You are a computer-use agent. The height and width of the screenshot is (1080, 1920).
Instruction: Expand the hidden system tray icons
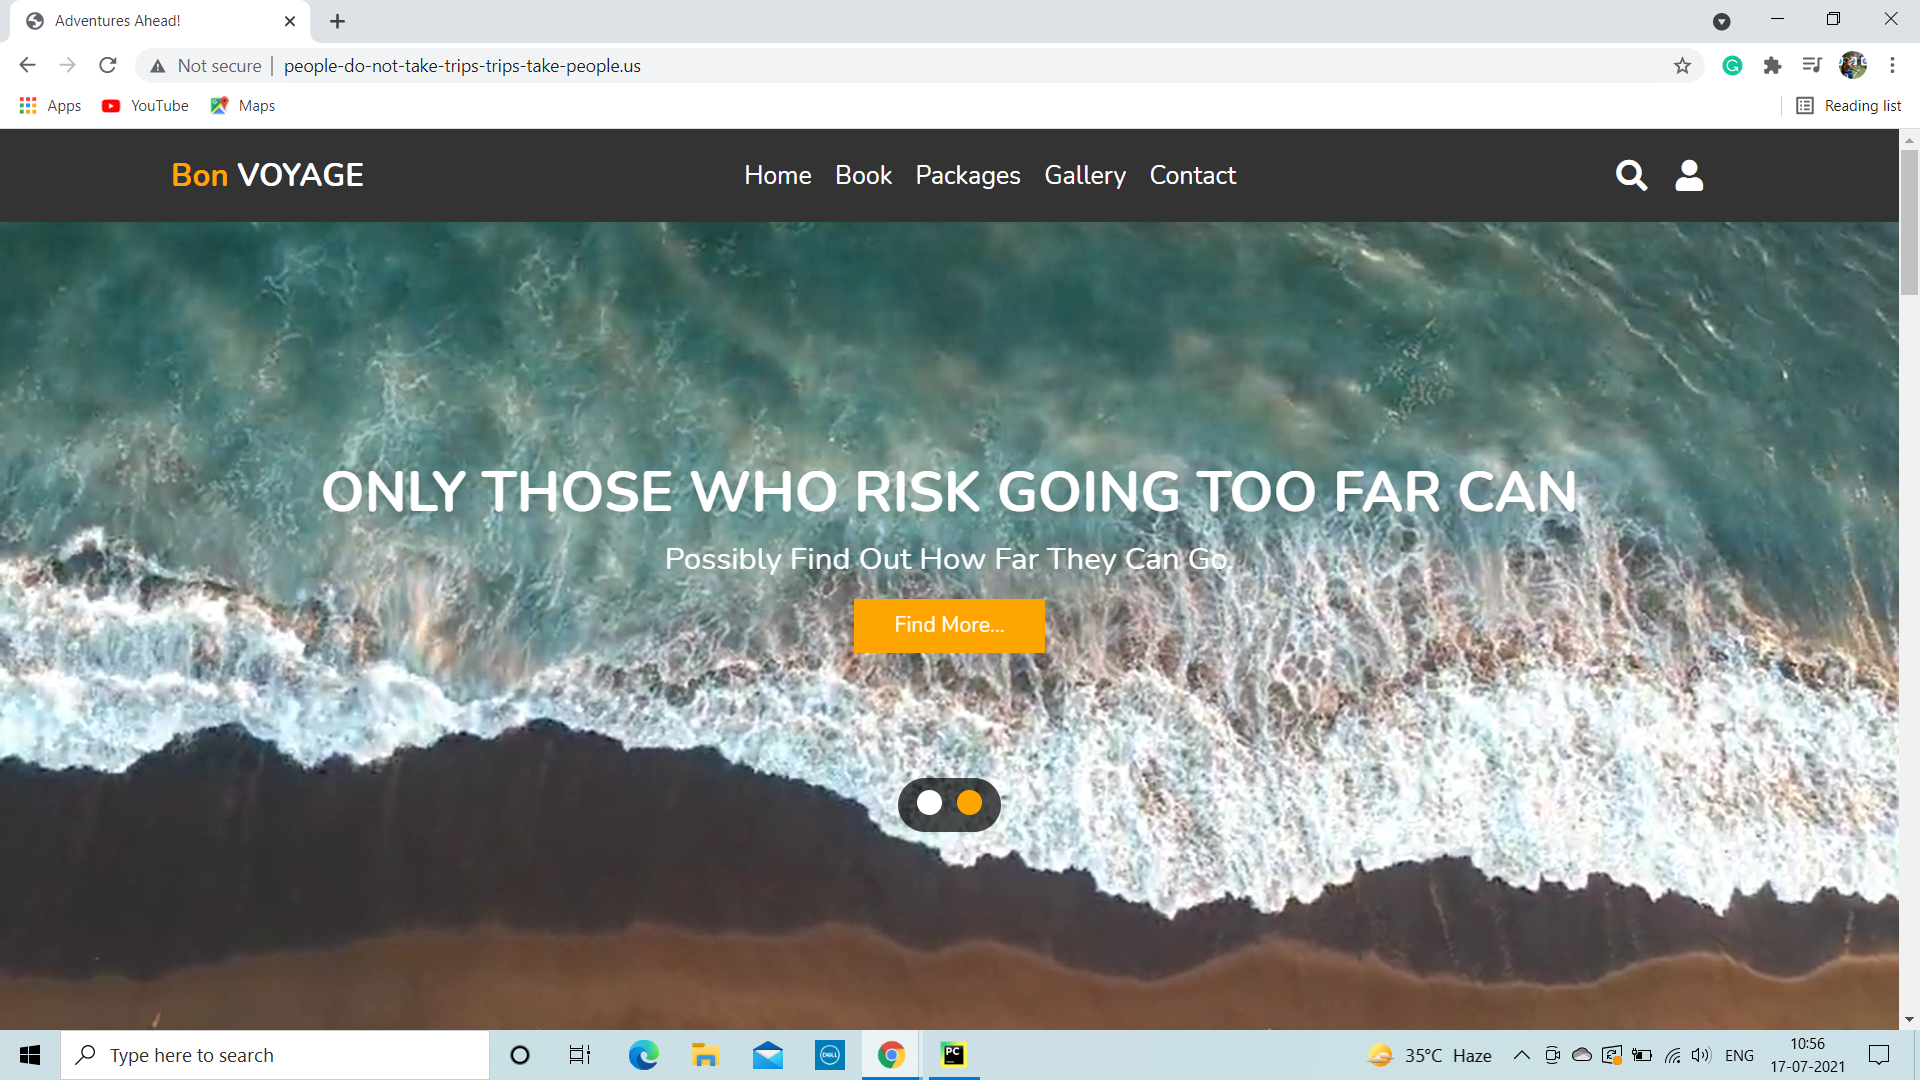[x=1521, y=1055]
